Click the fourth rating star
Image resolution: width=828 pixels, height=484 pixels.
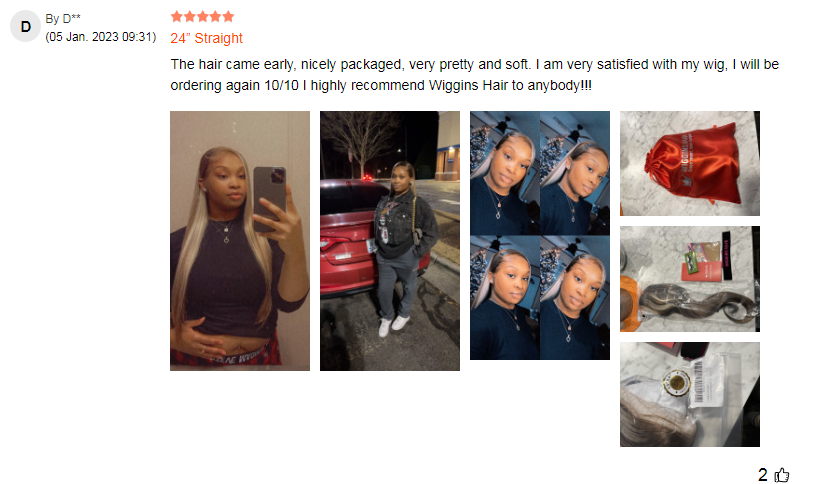click(215, 16)
